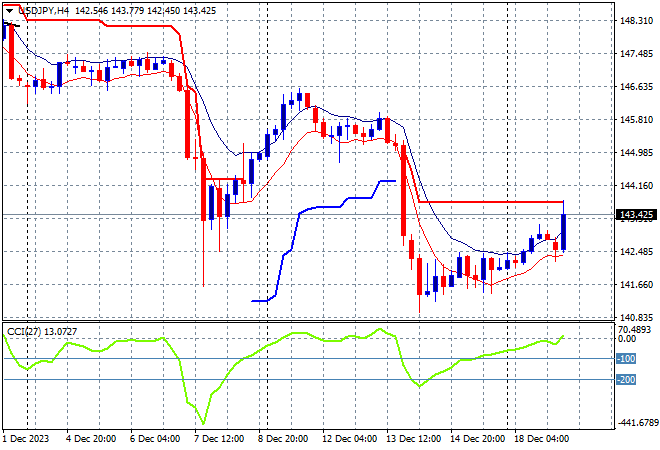Click the 144.160 price axis label
Viewport: 660px width, 450px height.
coord(636,185)
